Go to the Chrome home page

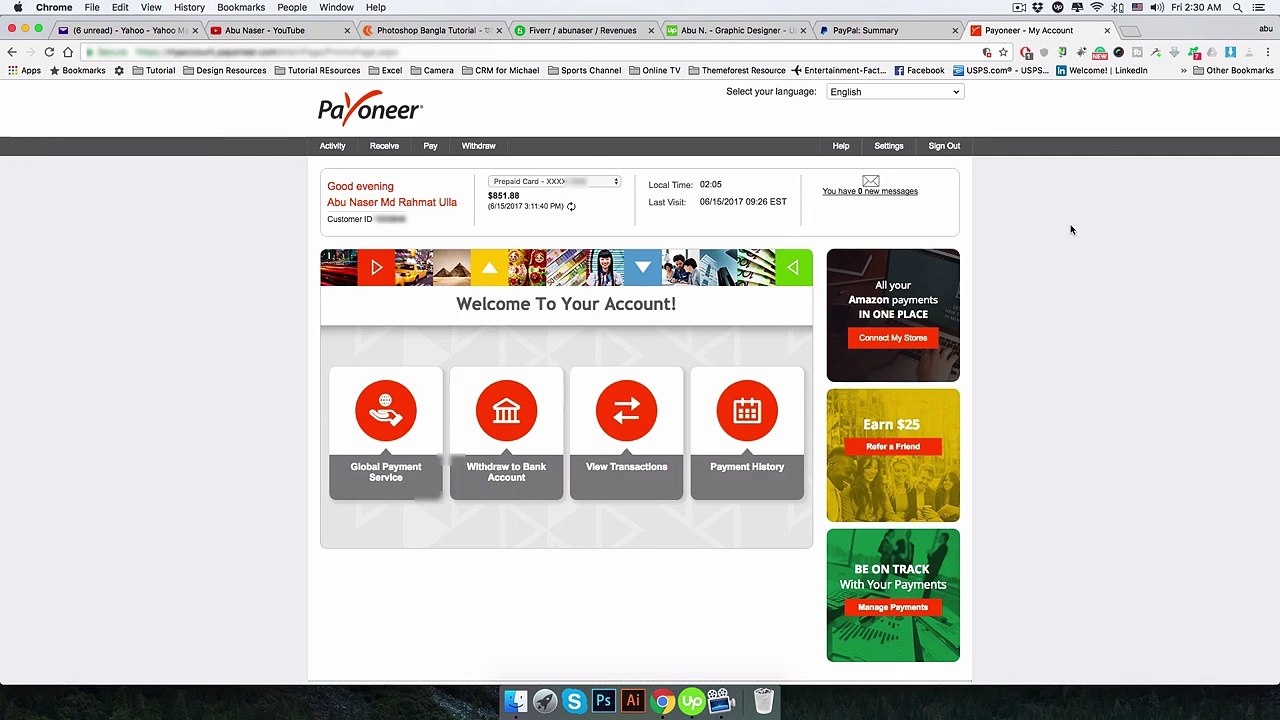(x=68, y=52)
